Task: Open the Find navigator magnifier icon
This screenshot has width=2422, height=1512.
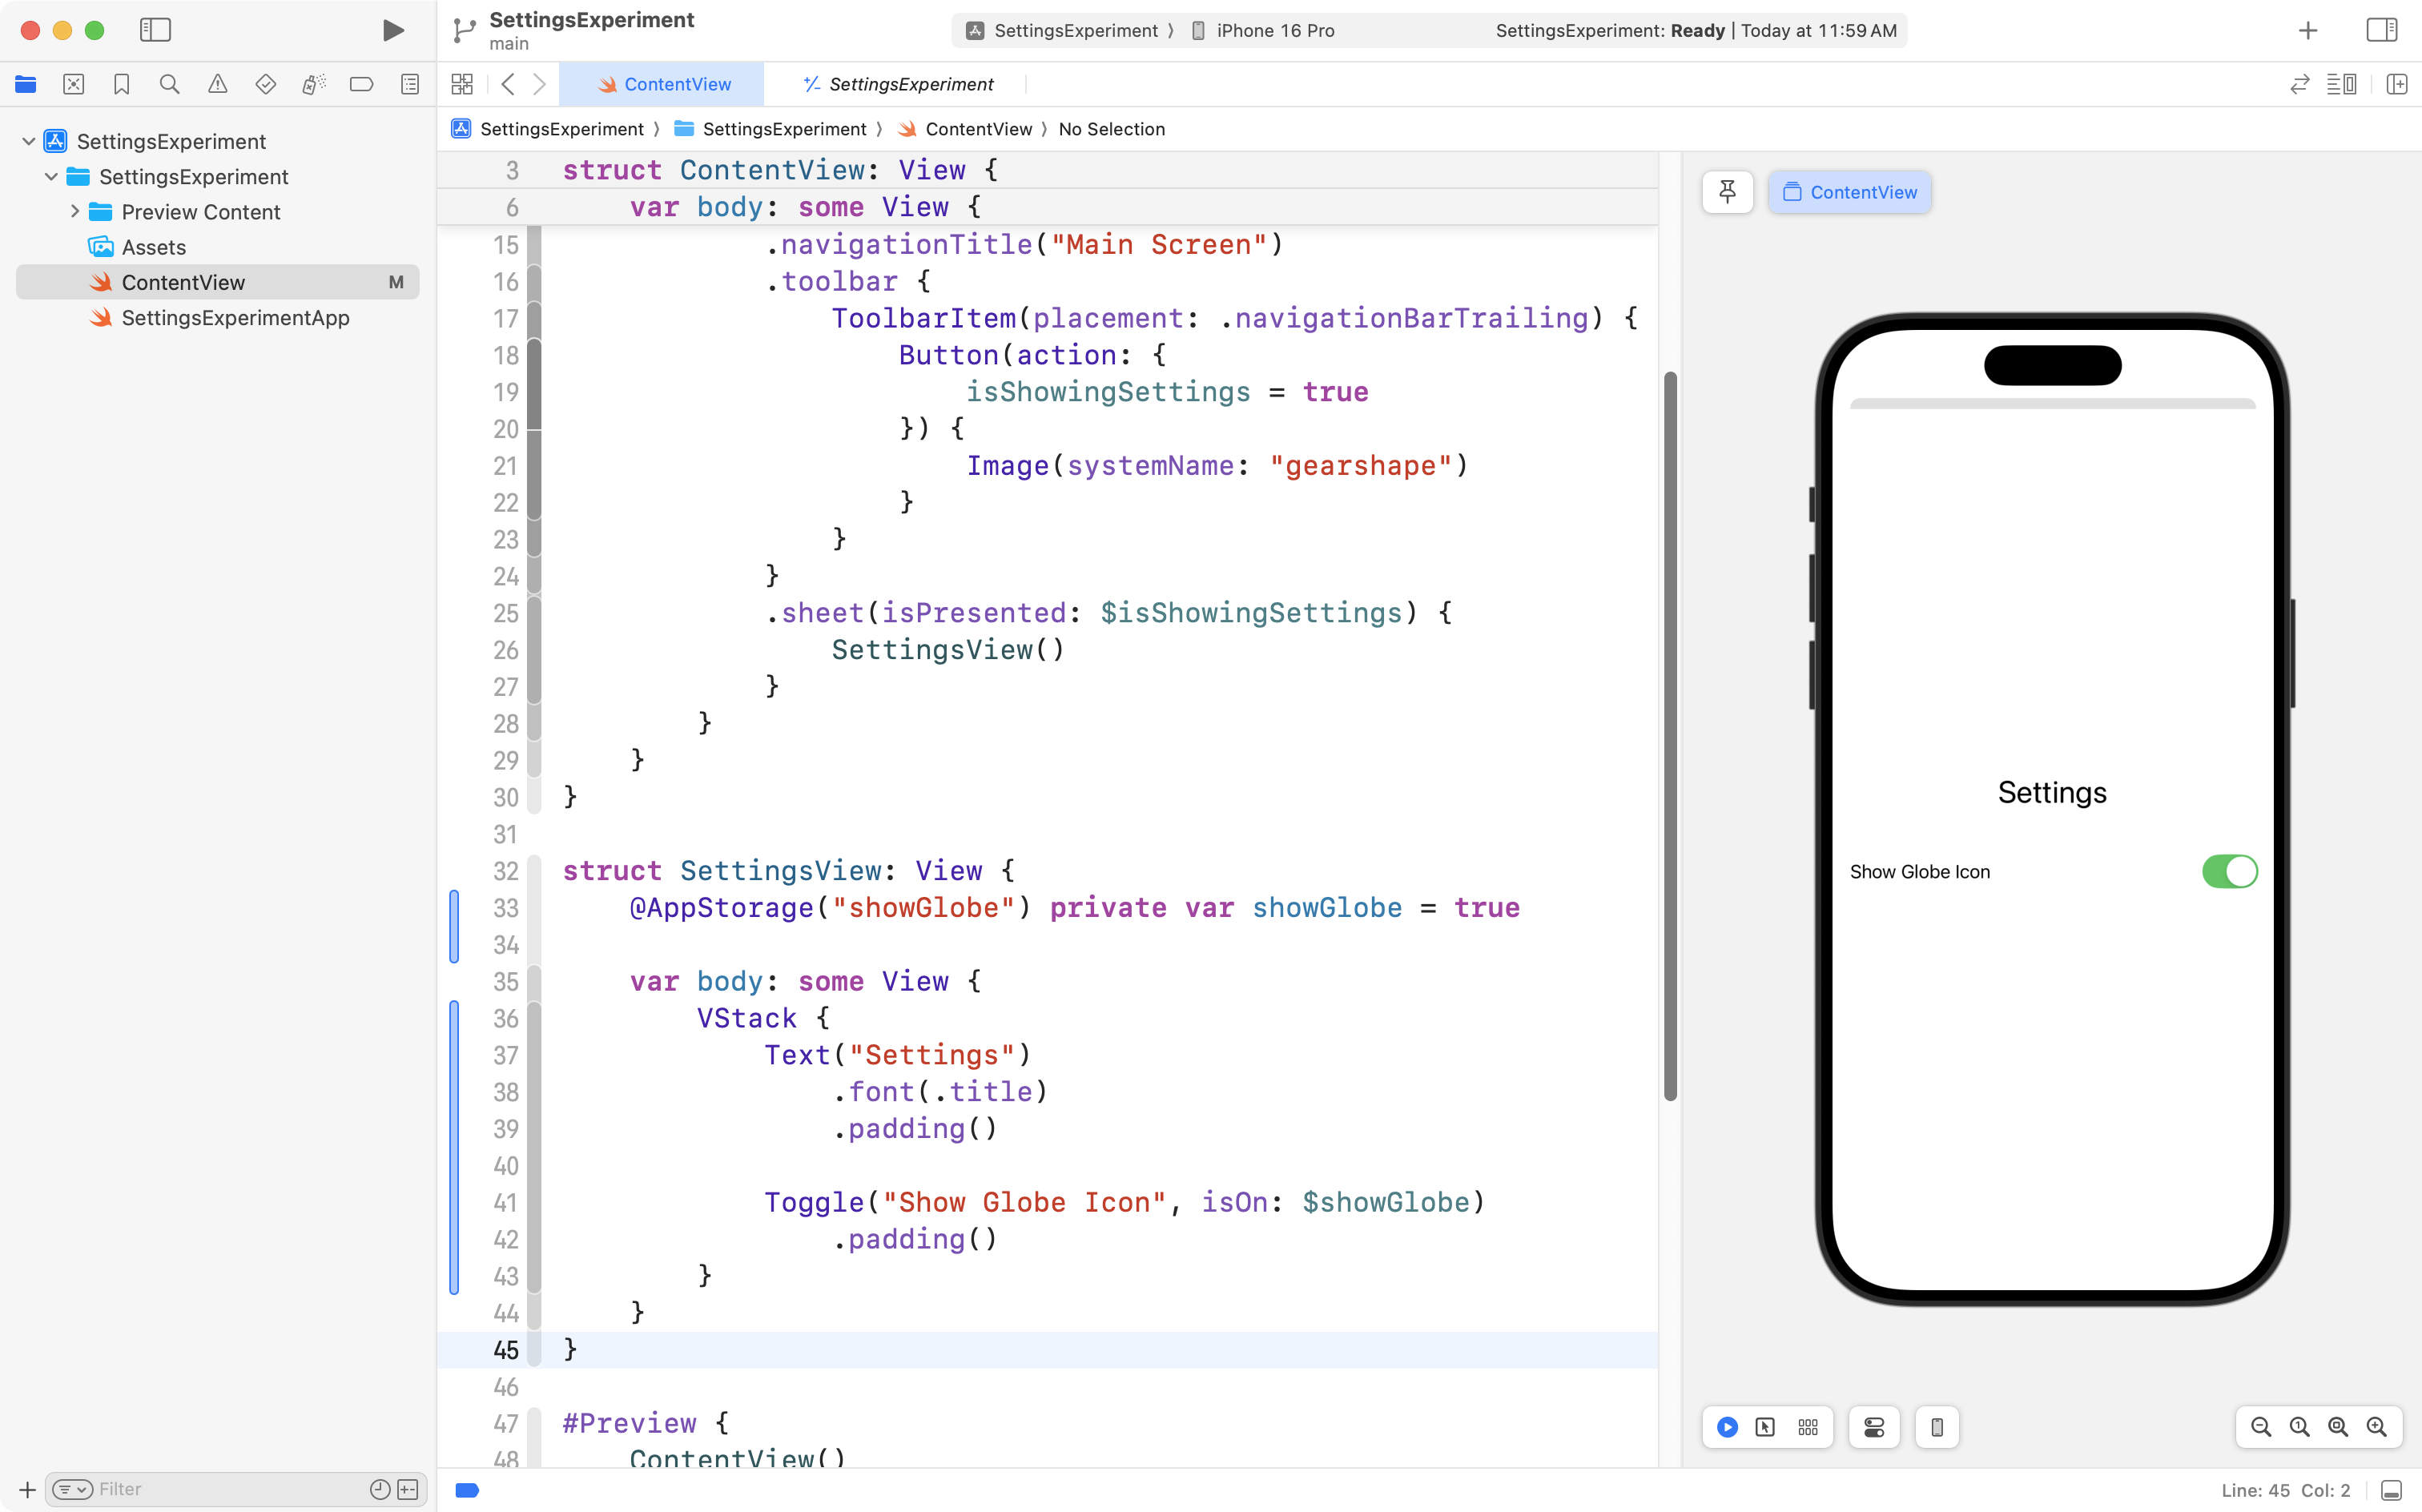Action: pyautogui.click(x=169, y=84)
